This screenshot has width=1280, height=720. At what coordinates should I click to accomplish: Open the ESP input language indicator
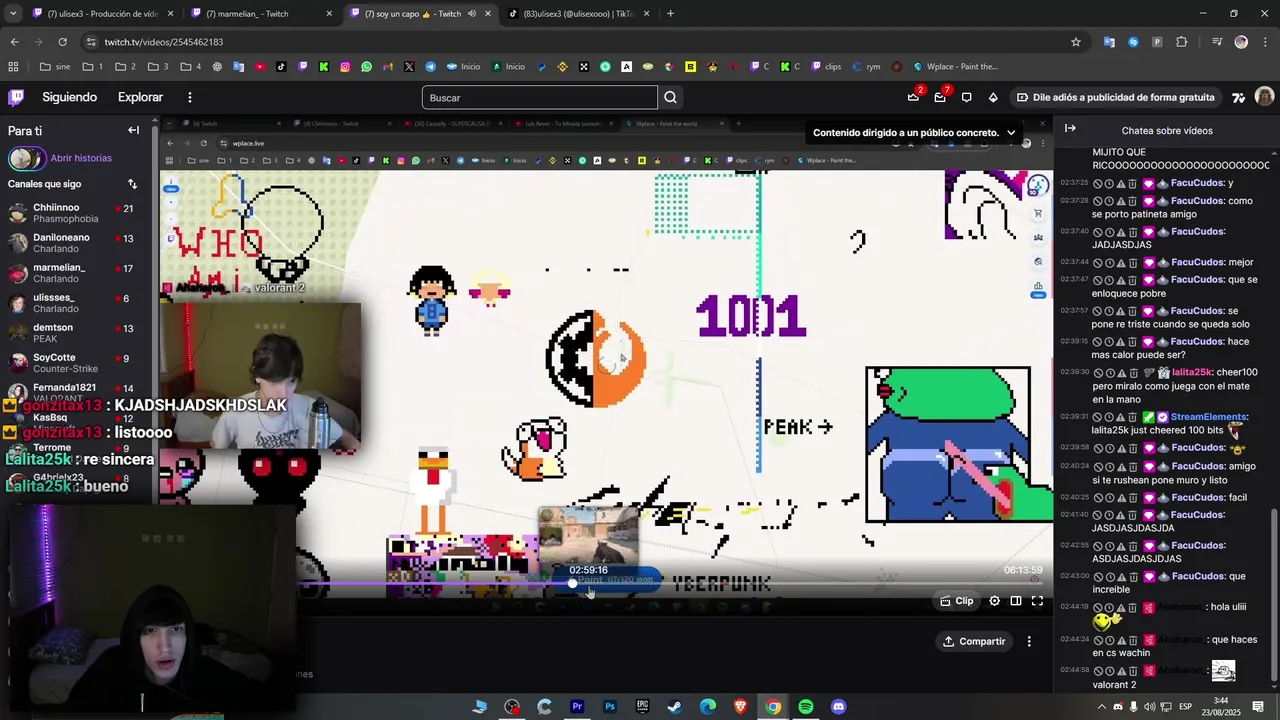pos(1186,707)
